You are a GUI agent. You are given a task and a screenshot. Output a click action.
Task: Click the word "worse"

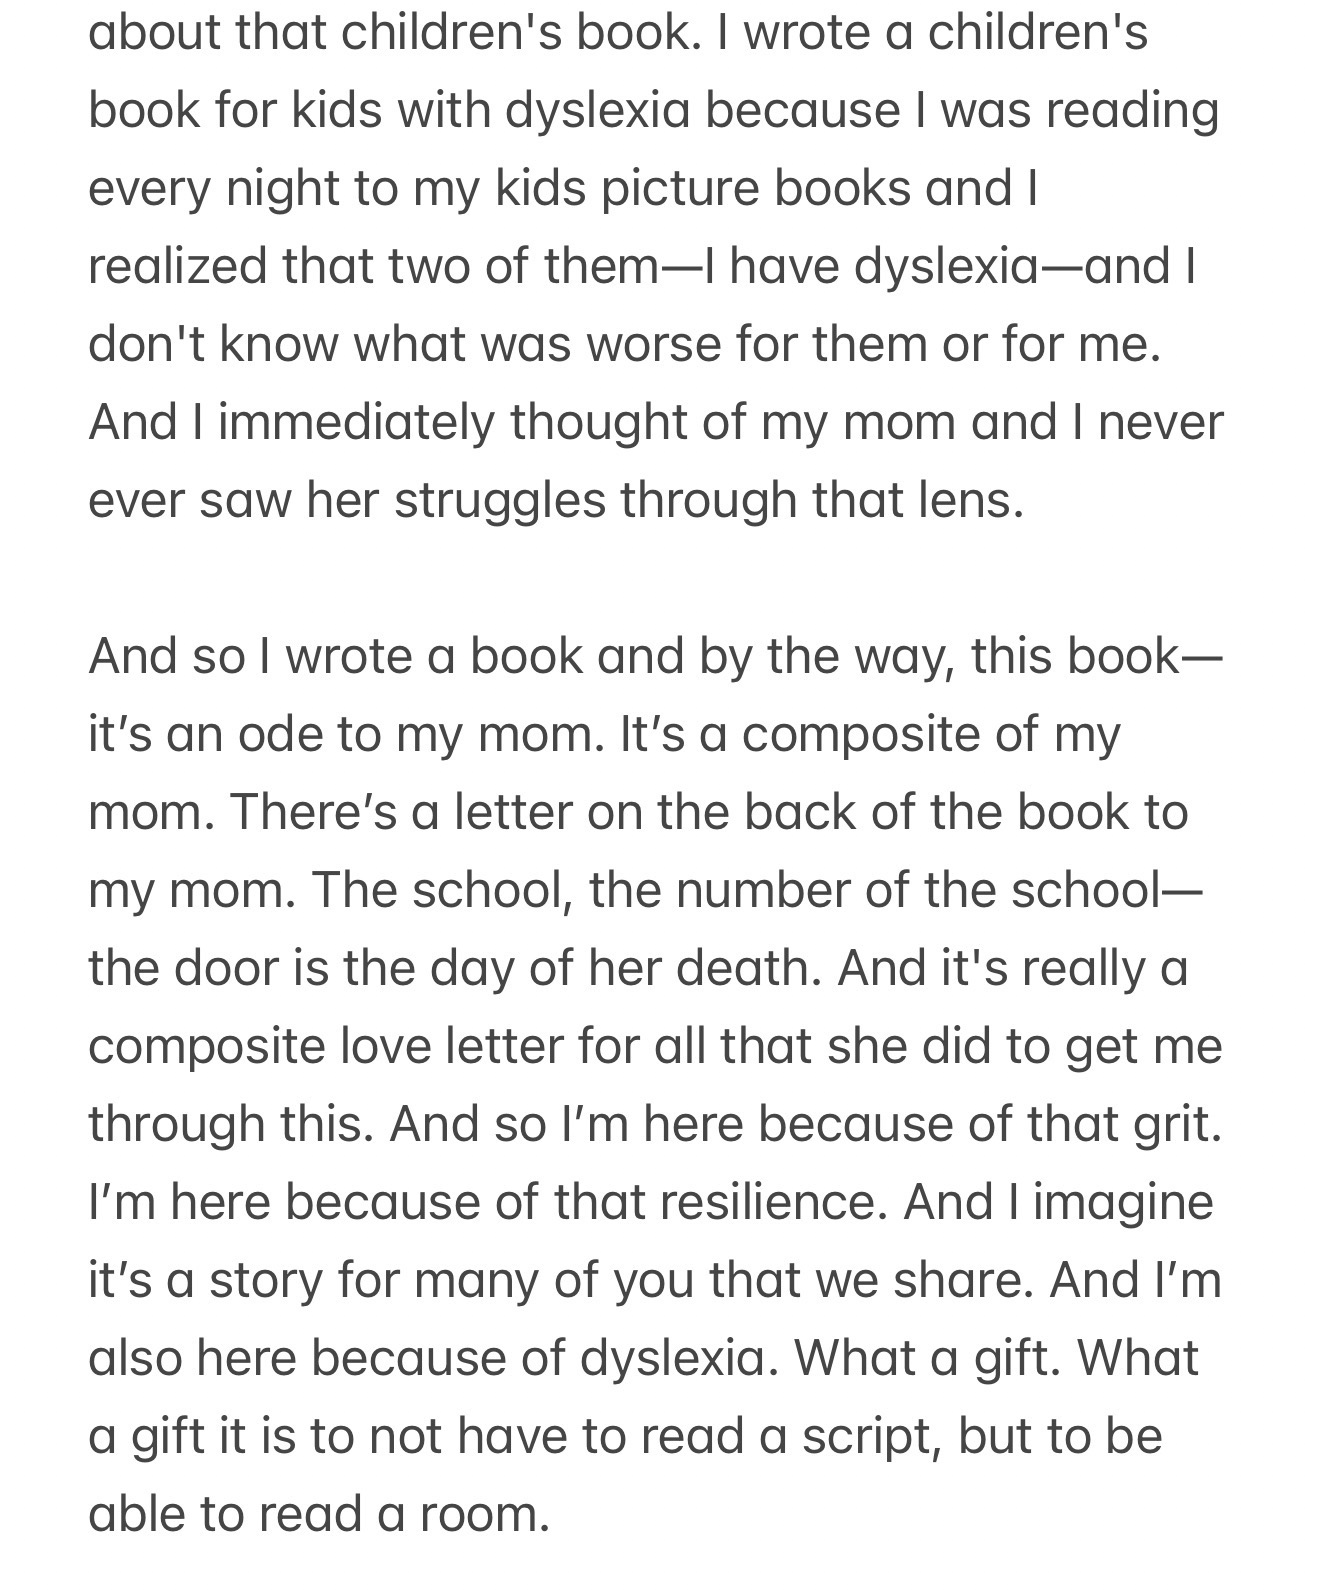pos(654,344)
